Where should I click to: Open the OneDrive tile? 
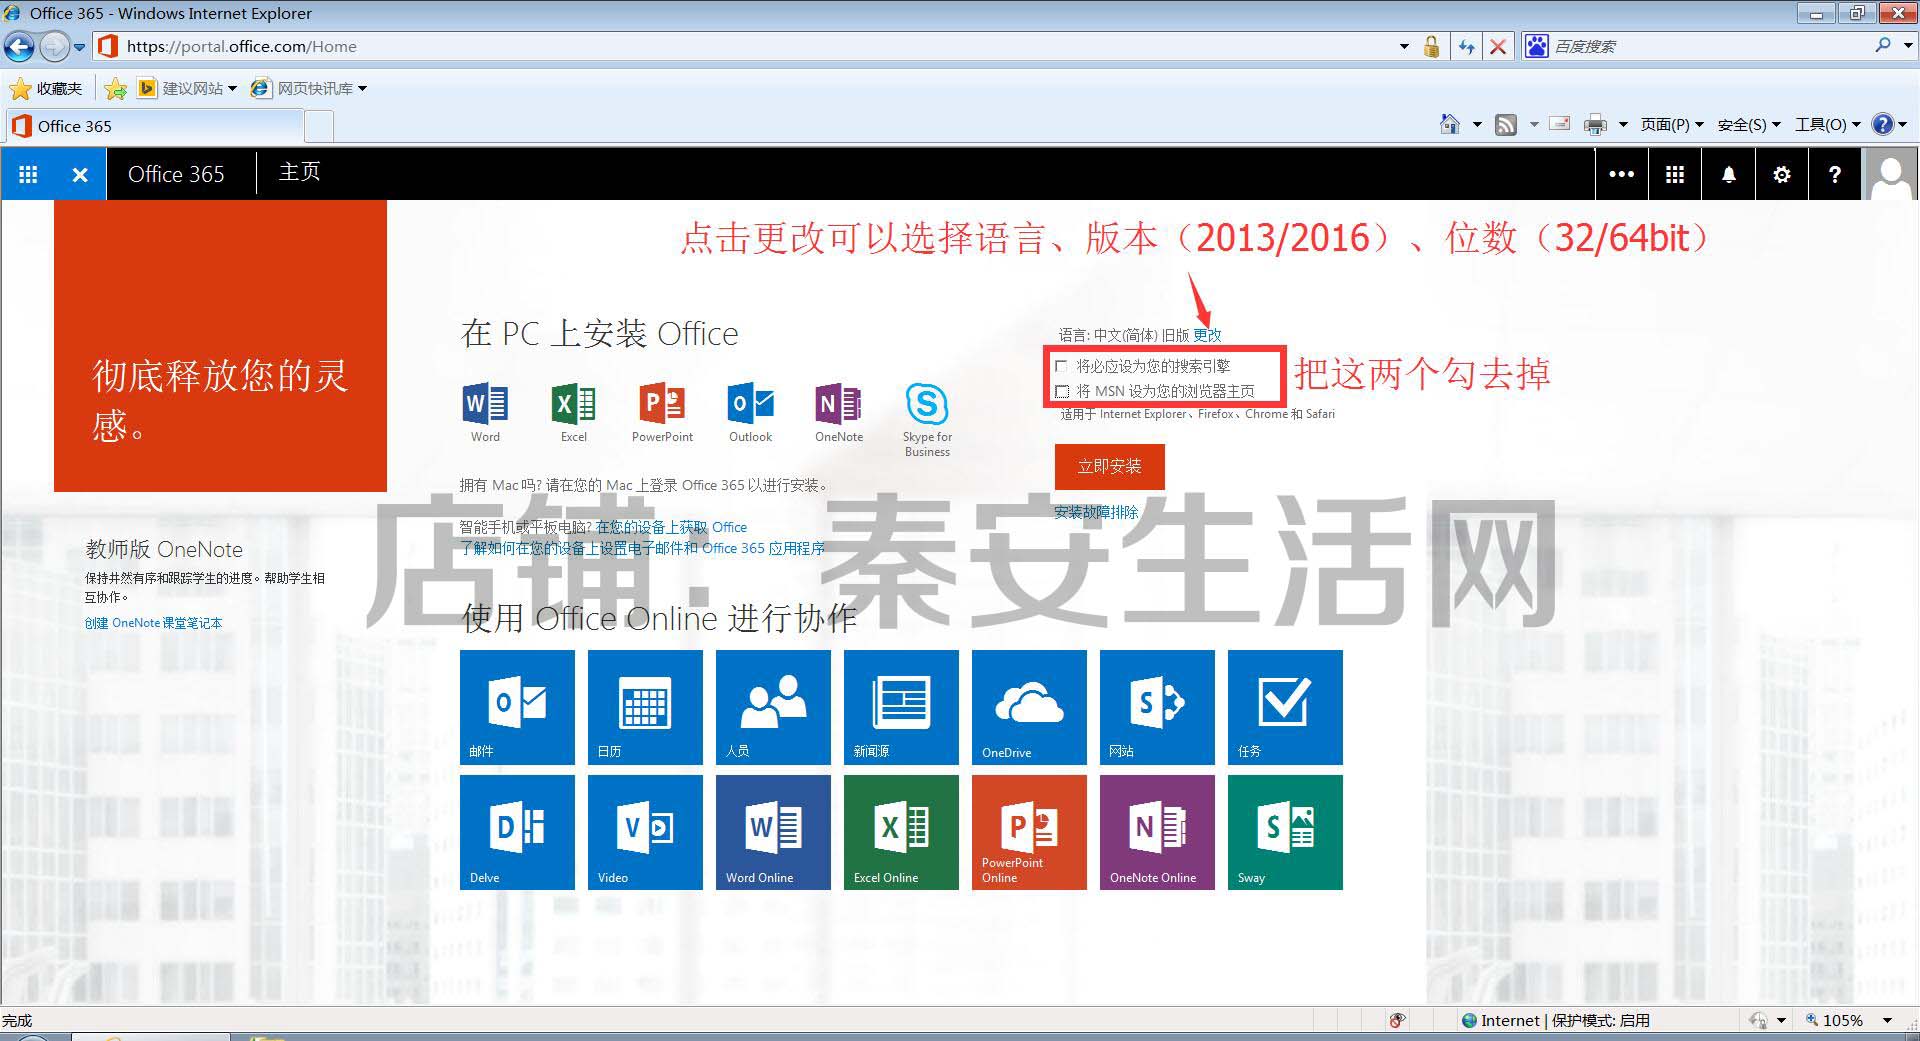pyautogui.click(x=1029, y=707)
